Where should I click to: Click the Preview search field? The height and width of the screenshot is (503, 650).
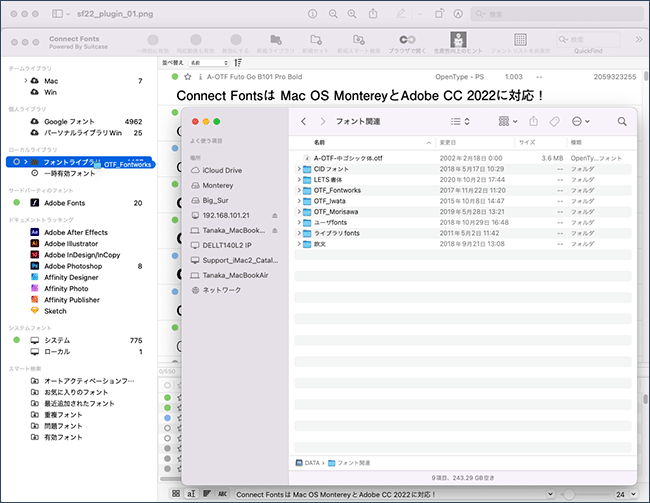tap(557, 14)
